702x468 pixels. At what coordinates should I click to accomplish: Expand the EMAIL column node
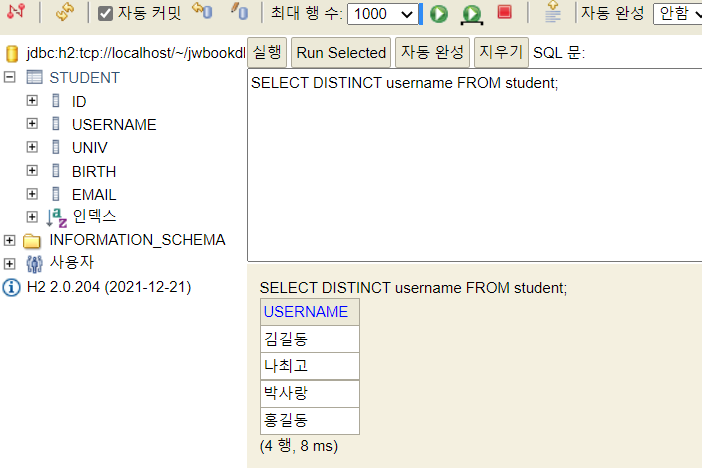(x=32, y=194)
